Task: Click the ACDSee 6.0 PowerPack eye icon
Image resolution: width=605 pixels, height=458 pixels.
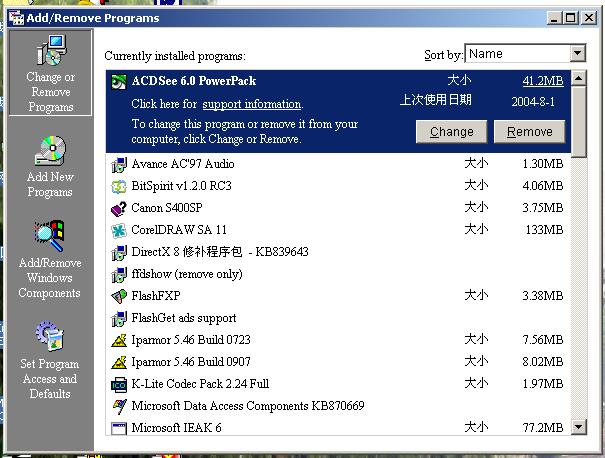Action: (x=119, y=81)
